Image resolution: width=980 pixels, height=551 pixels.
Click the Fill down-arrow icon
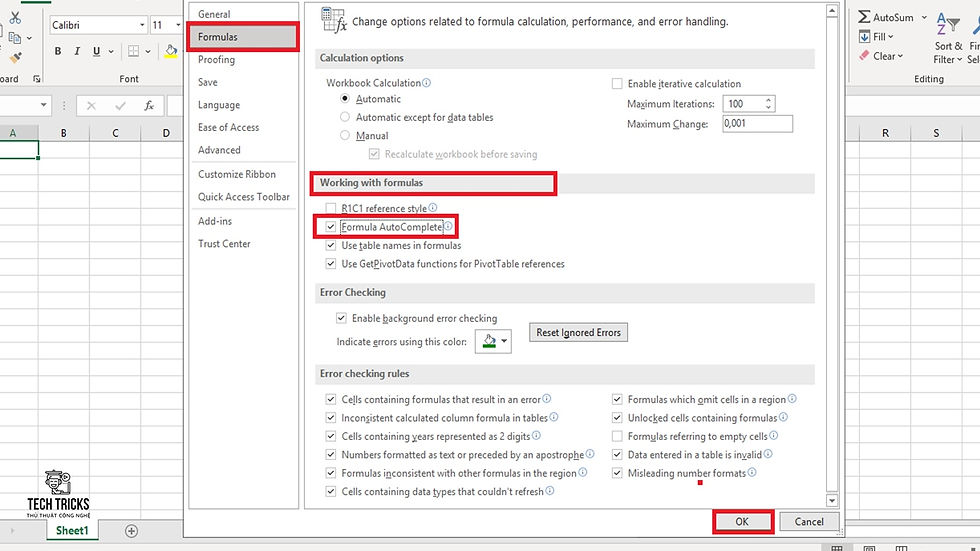(864, 37)
